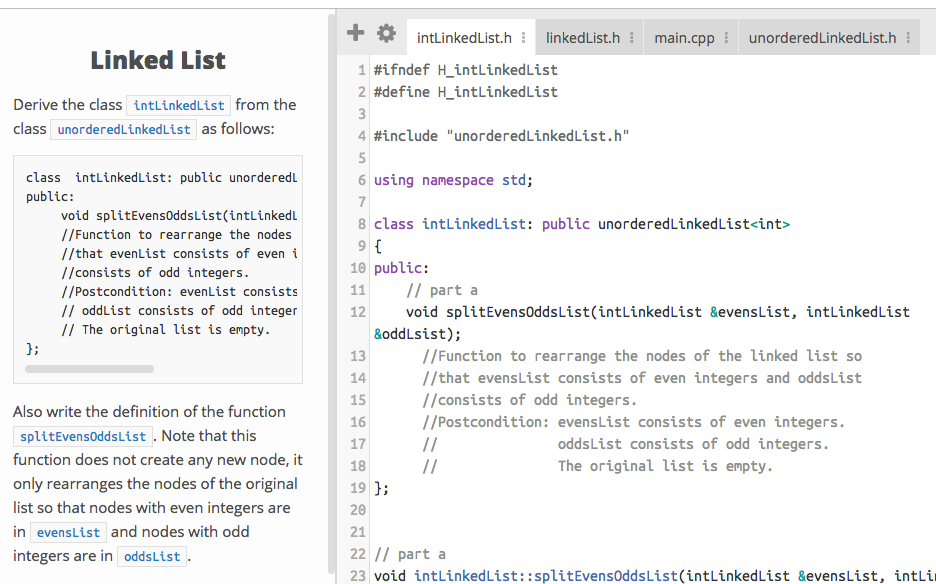Open editor settings with the gear icon
The height and width of the screenshot is (584, 936).
[x=386, y=32]
